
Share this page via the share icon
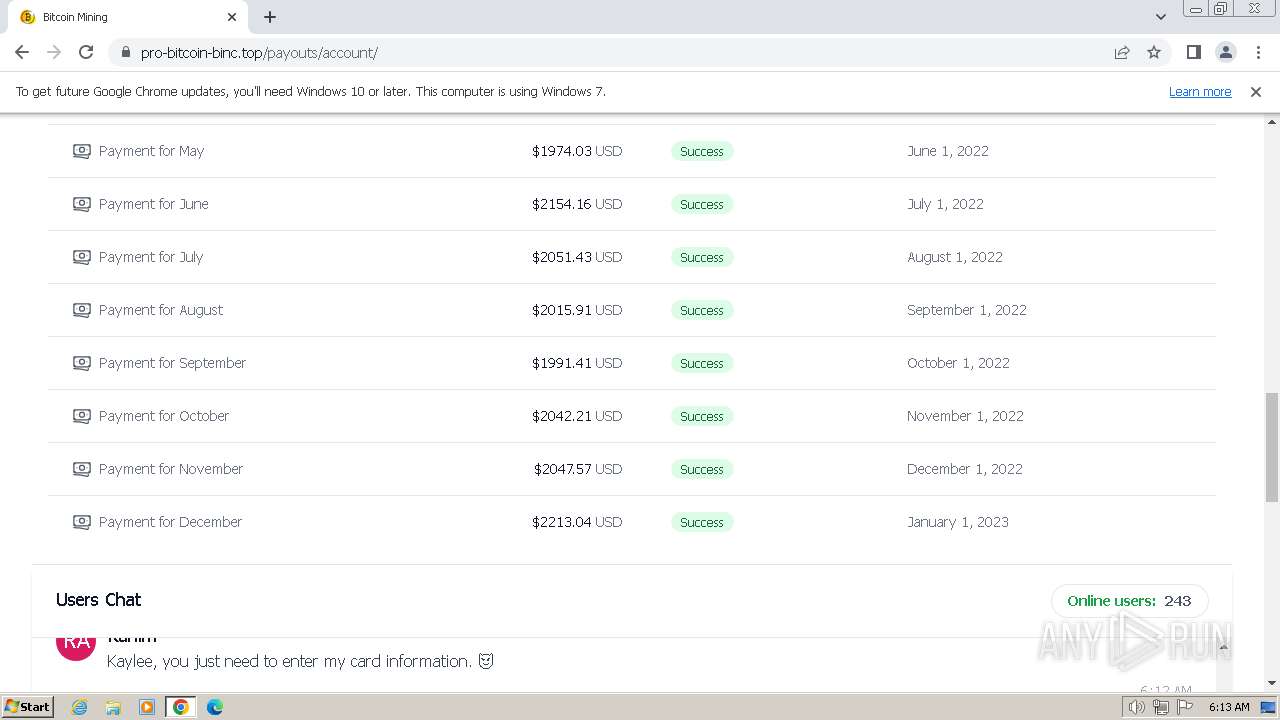tap(1122, 52)
